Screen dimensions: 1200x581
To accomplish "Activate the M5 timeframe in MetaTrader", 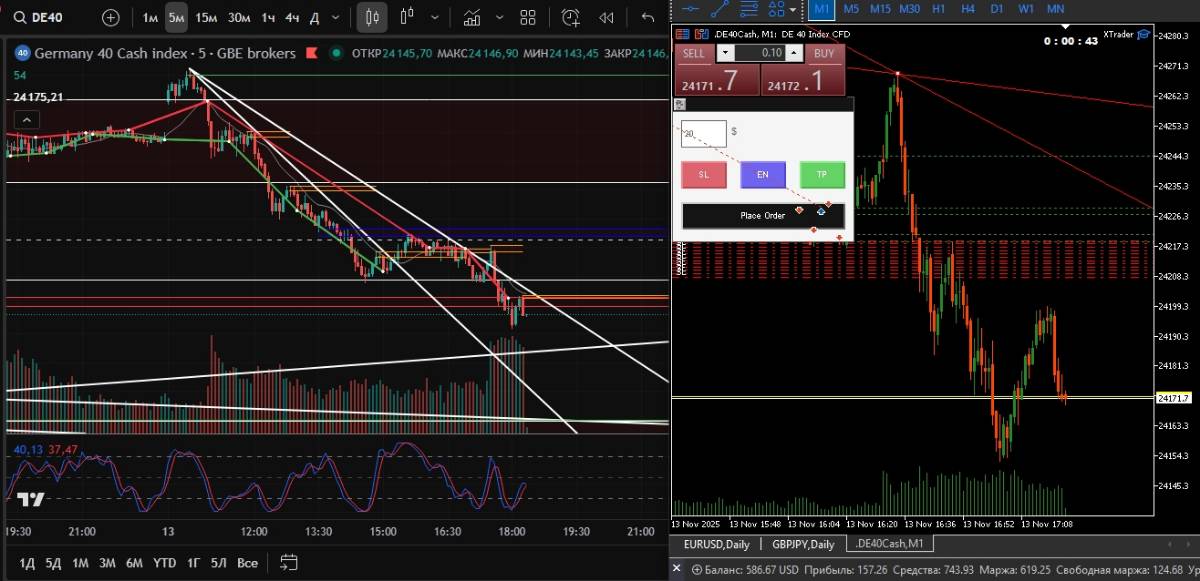I will click(851, 9).
